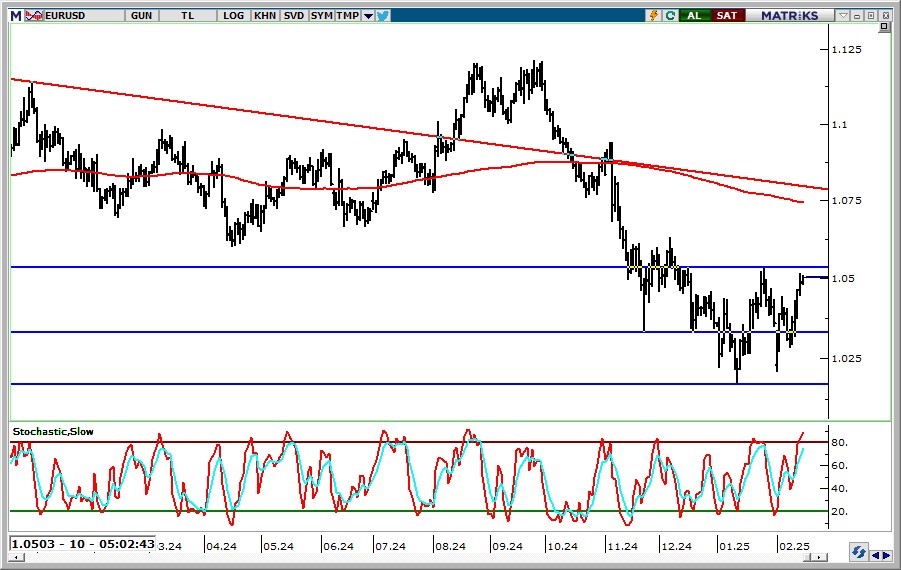Click the Matriks M logo icon
The height and width of the screenshot is (570, 901).
tap(16, 16)
